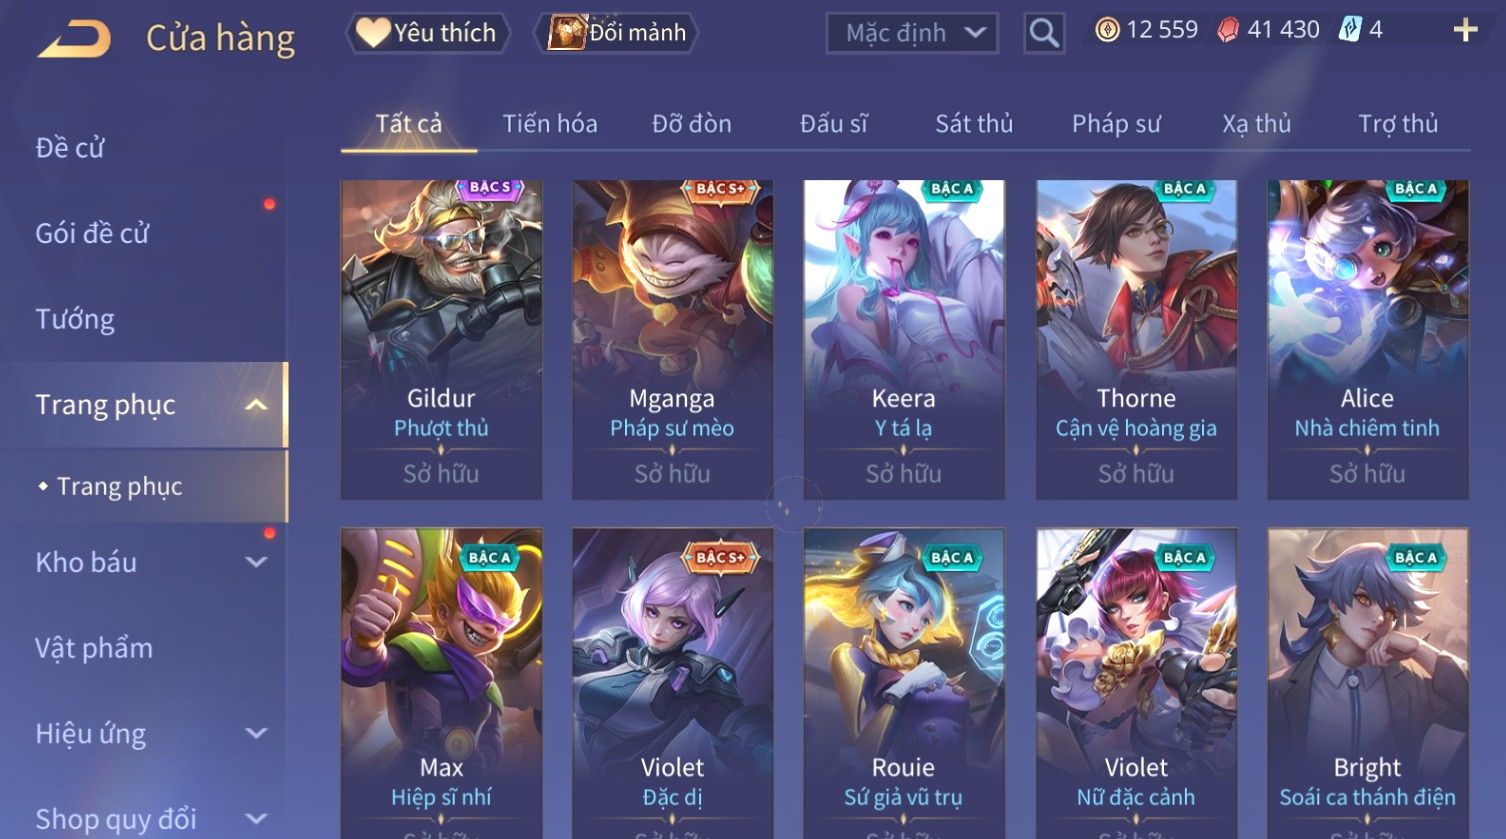
Task: Click the gold coin balance icon
Action: point(1107,30)
